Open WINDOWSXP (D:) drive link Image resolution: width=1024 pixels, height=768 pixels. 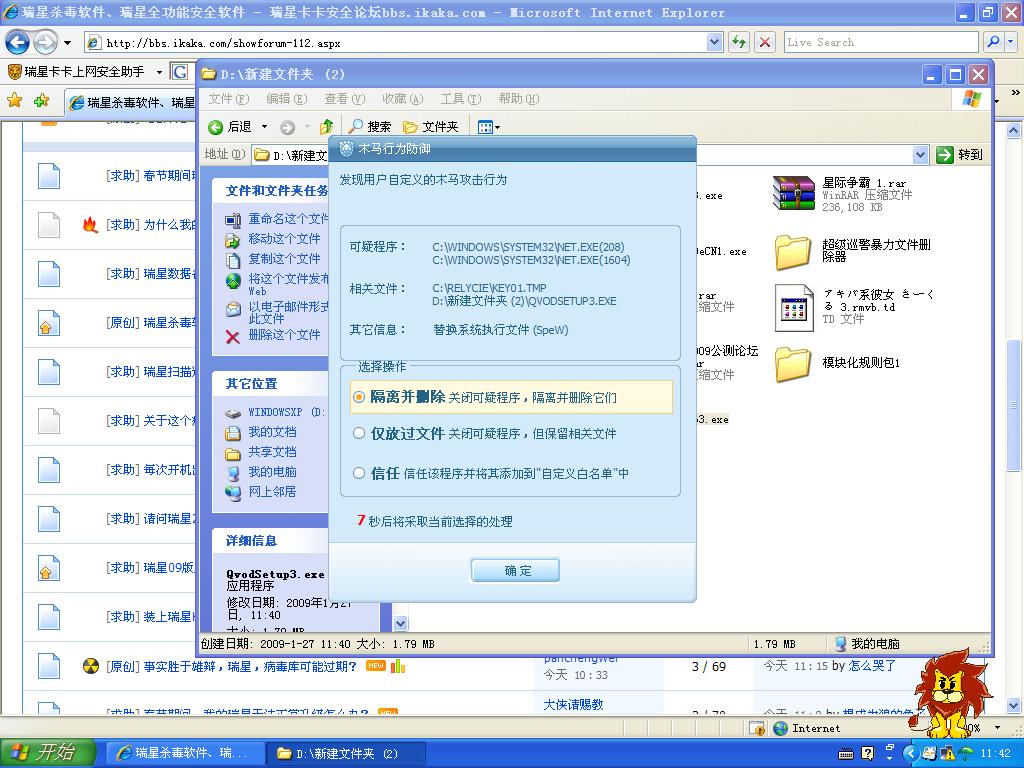[x=287, y=412]
